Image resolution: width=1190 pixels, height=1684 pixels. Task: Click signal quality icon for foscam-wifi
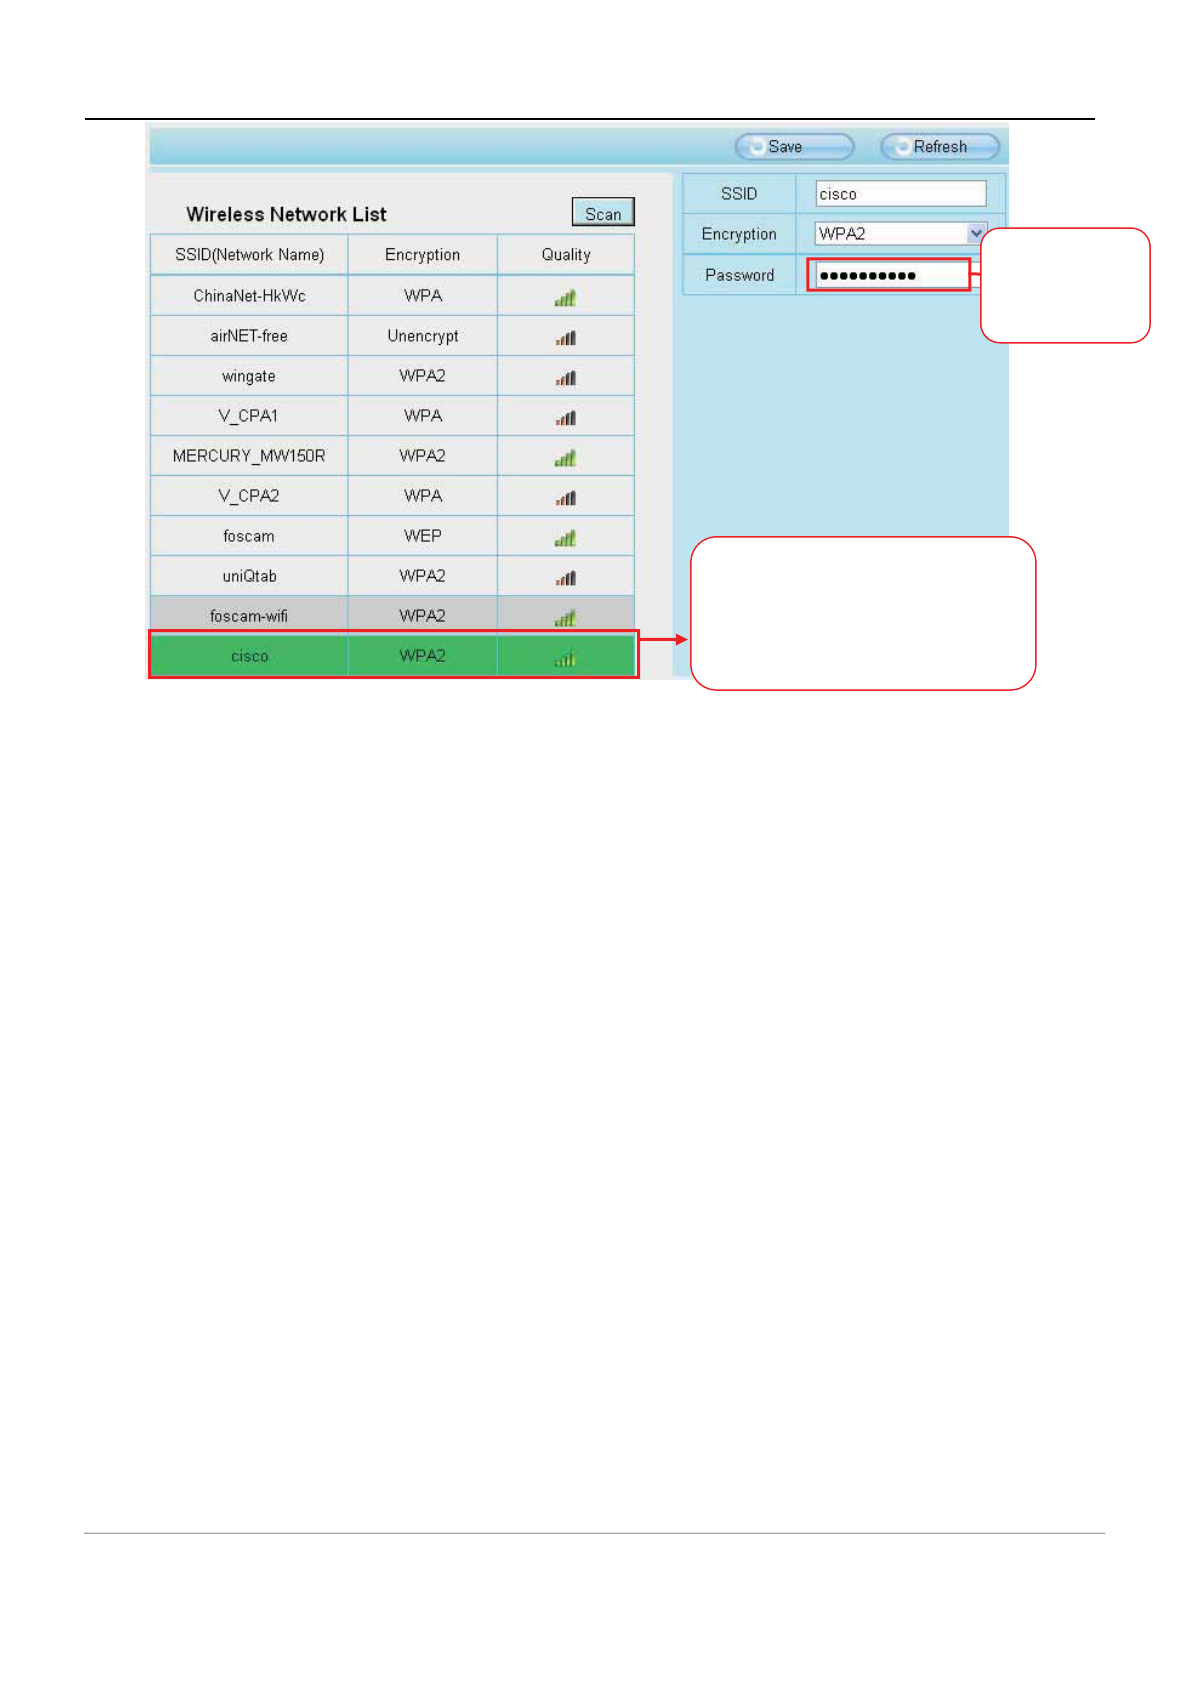(x=566, y=618)
